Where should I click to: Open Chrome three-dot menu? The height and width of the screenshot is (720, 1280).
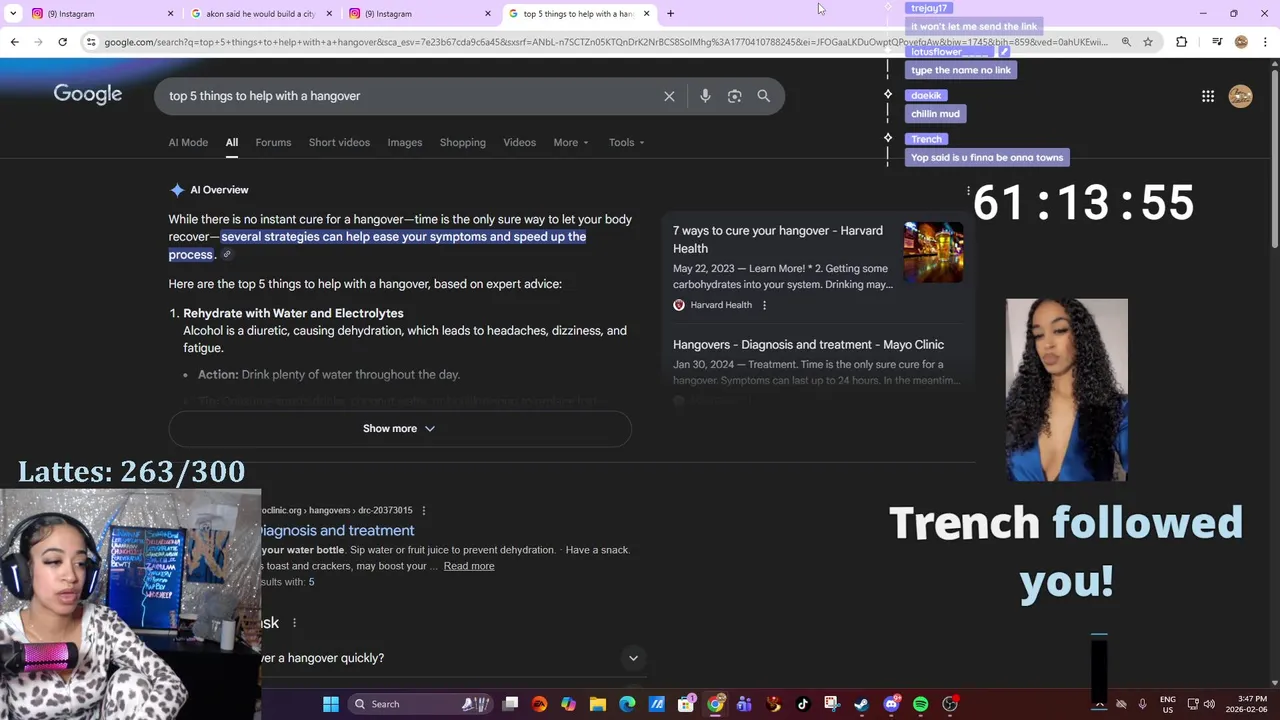point(1263,42)
